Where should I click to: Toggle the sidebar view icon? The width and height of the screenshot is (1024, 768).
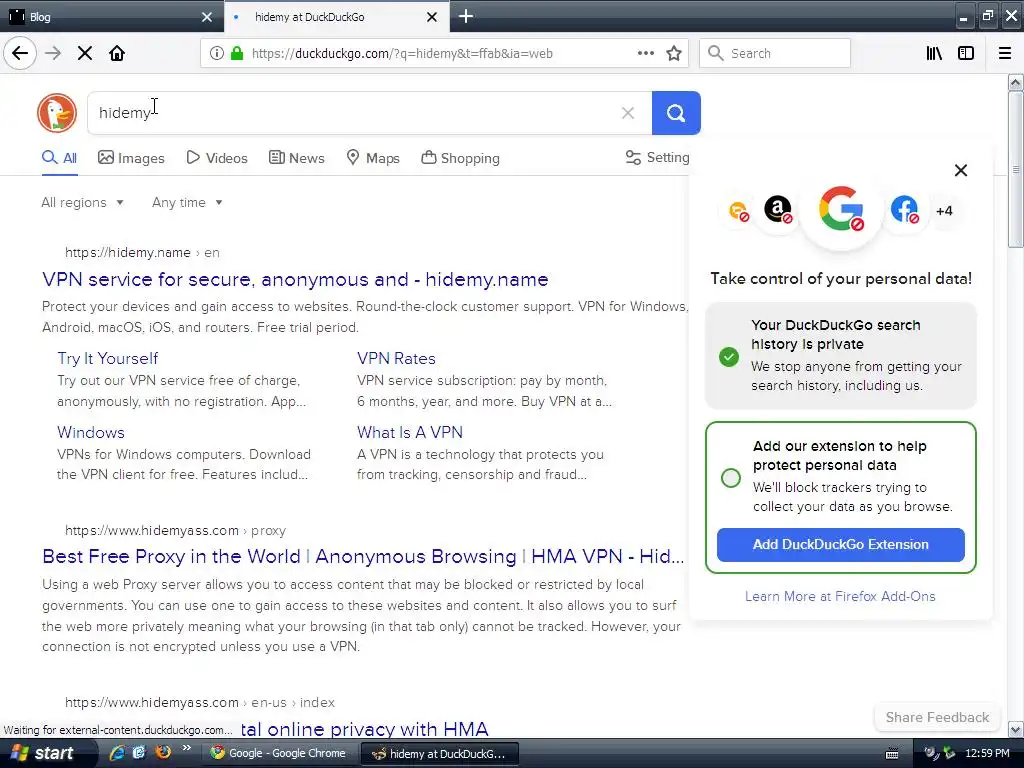point(966,53)
